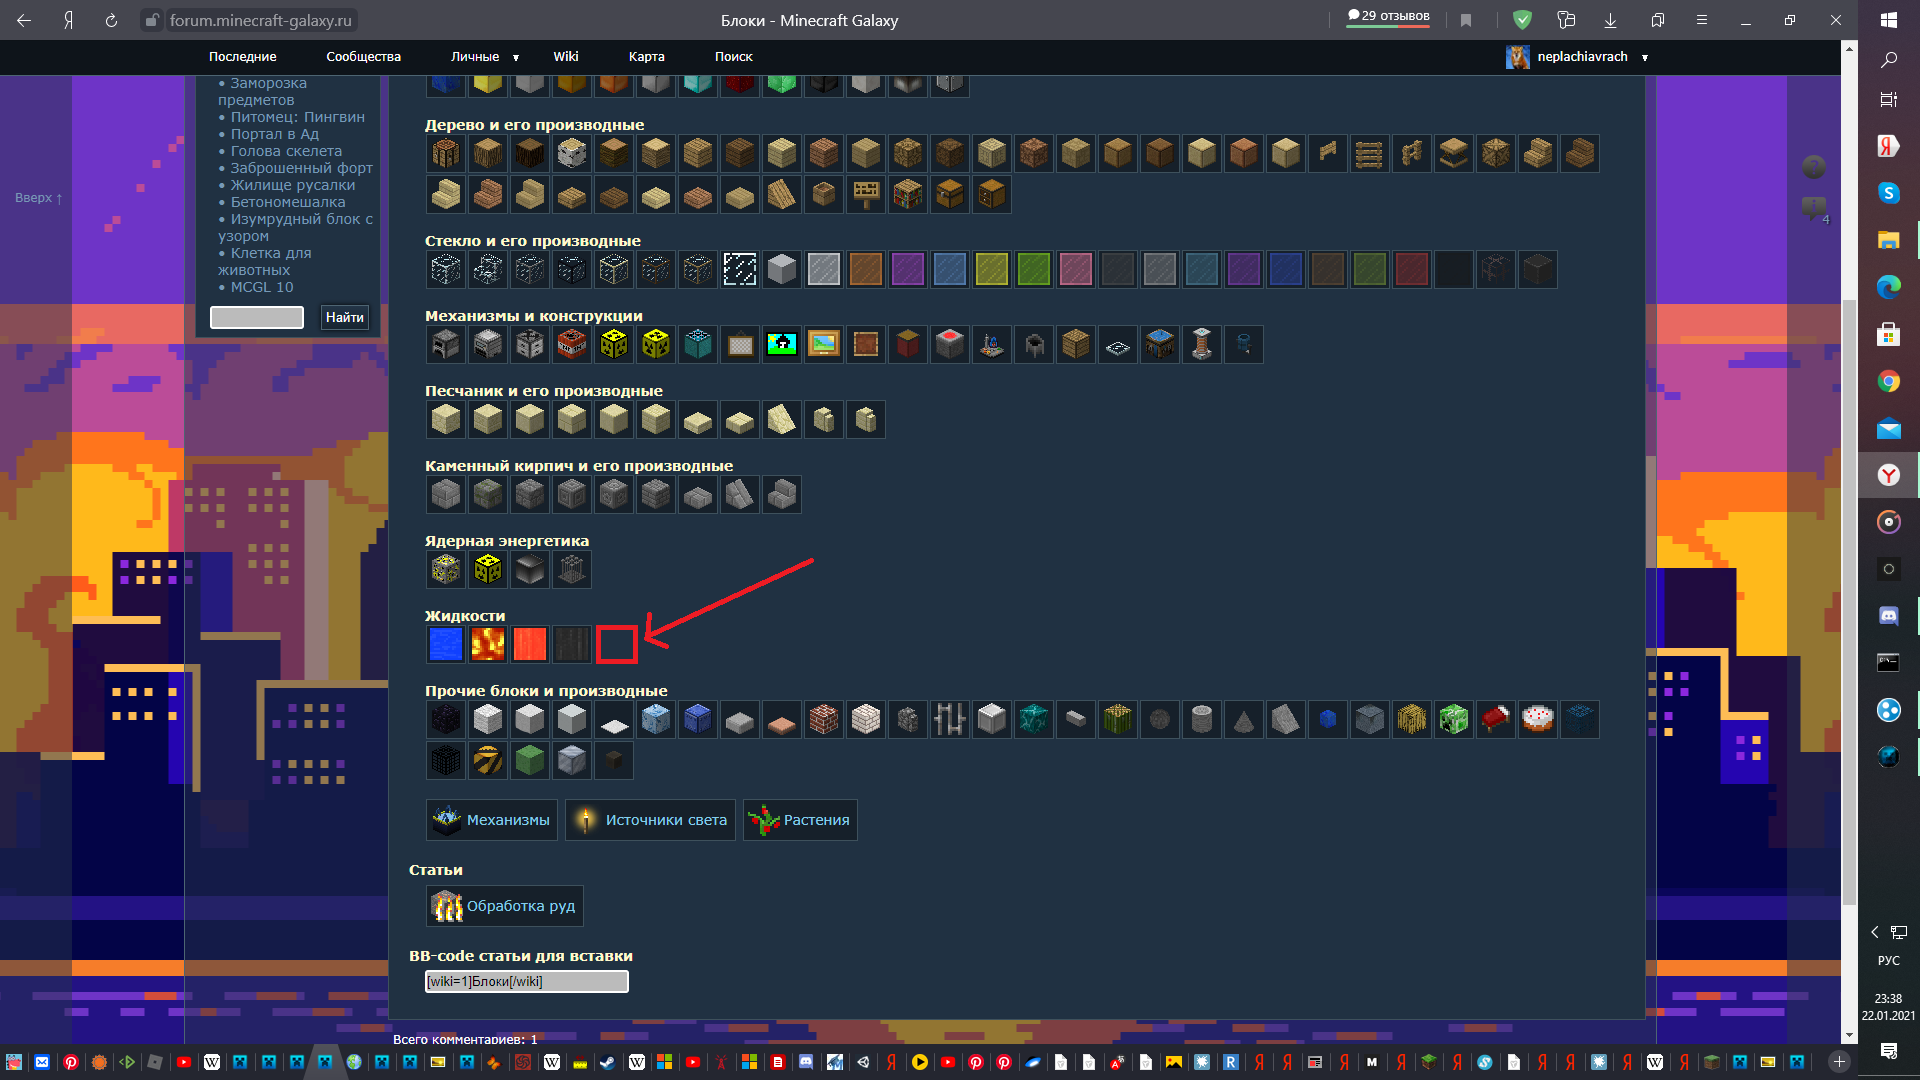Click the lava liquid block icon
This screenshot has width=1920, height=1080.
(488, 645)
